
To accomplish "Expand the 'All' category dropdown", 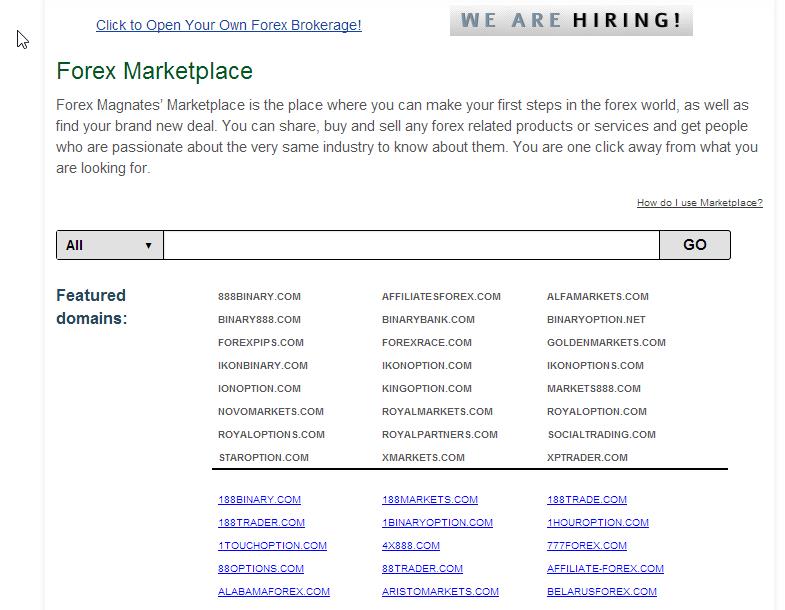I will [x=109, y=245].
